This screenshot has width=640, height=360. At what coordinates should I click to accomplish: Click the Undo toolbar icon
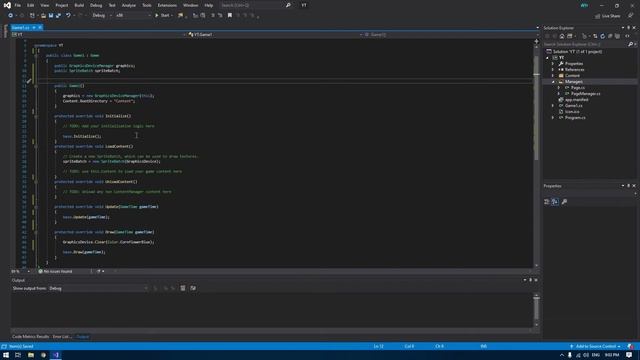click(68, 16)
